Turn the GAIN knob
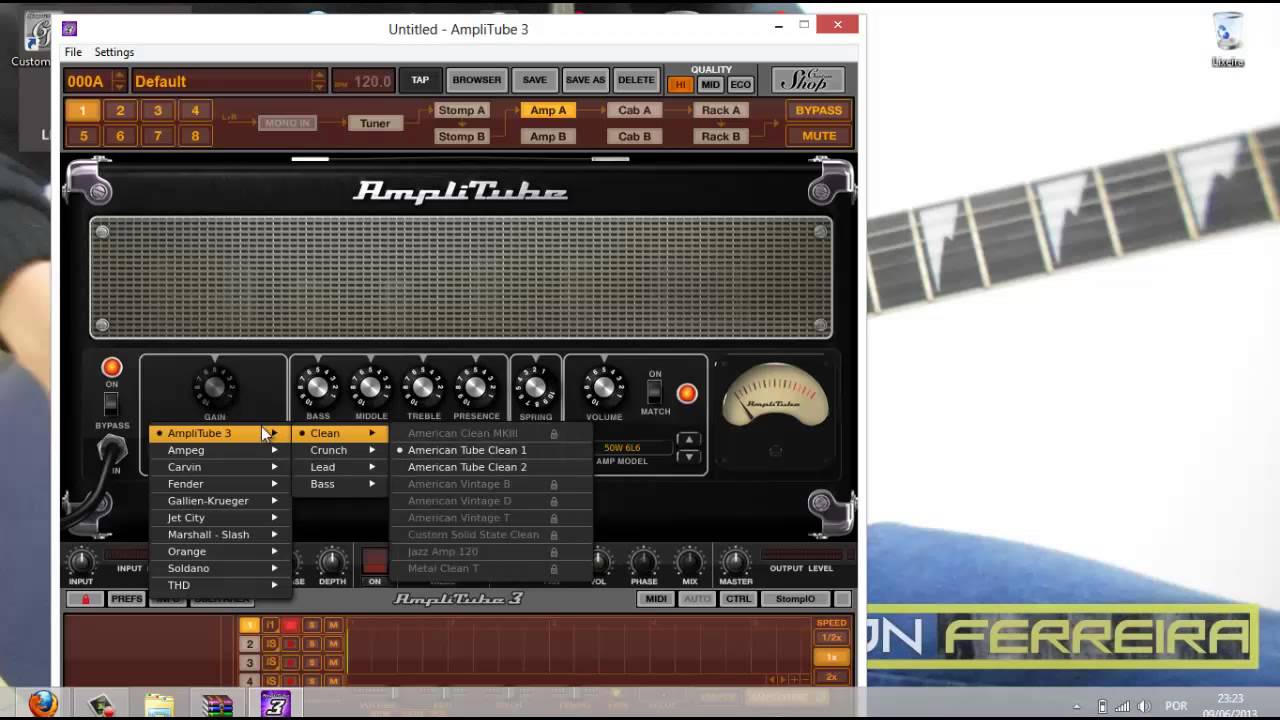The width and height of the screenshot is (1280, 720). coord(214,387)
